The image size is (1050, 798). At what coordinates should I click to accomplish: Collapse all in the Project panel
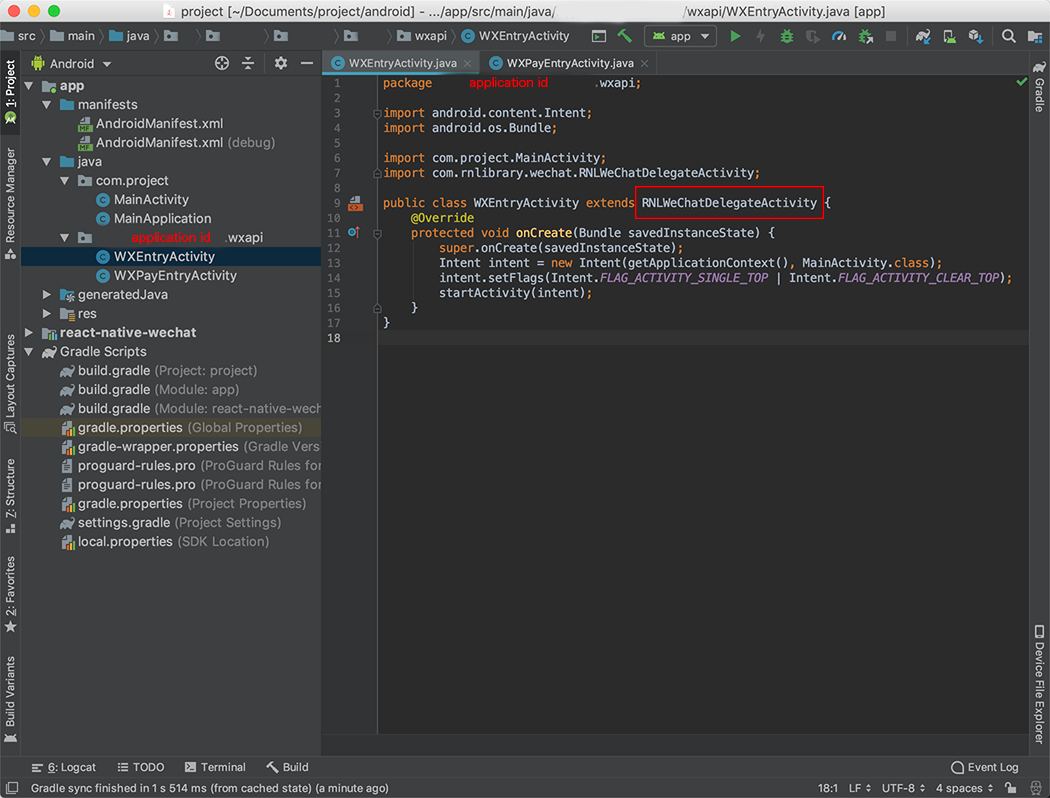click(248, 63)
